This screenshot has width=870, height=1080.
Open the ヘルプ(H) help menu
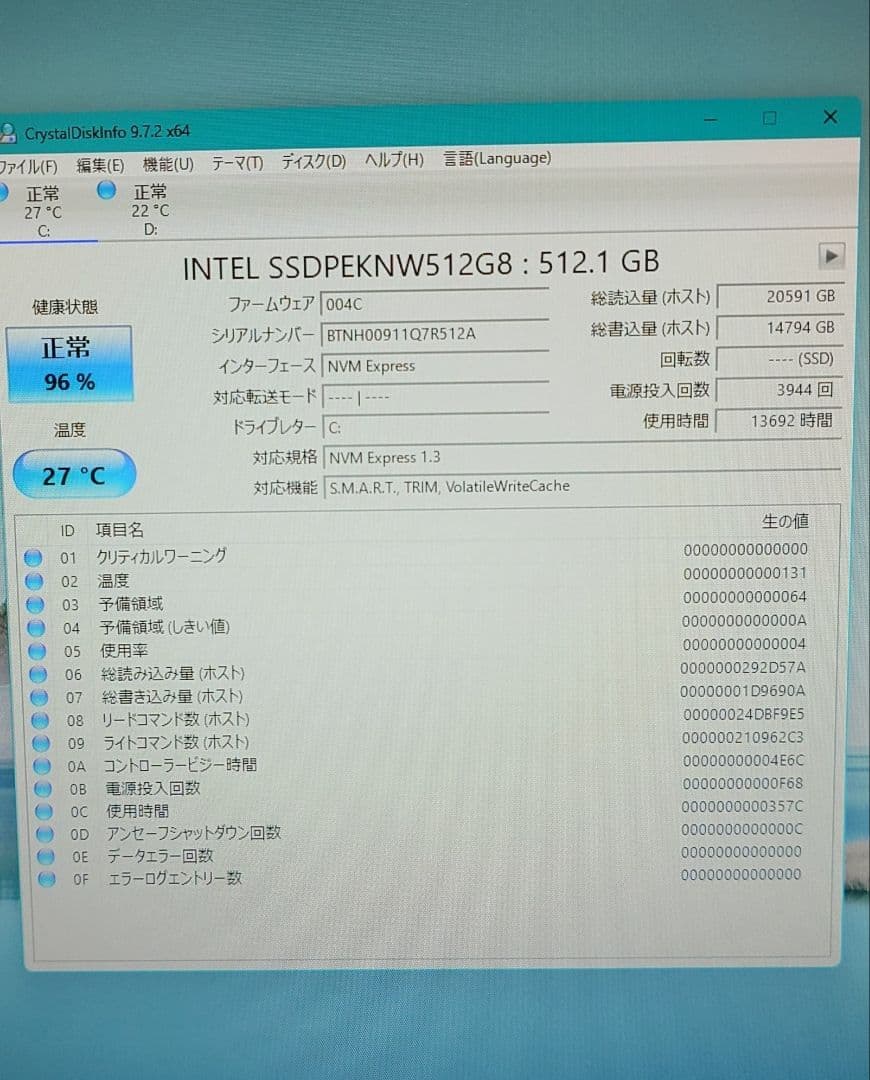pyautogui.click(x=392, y=159)
